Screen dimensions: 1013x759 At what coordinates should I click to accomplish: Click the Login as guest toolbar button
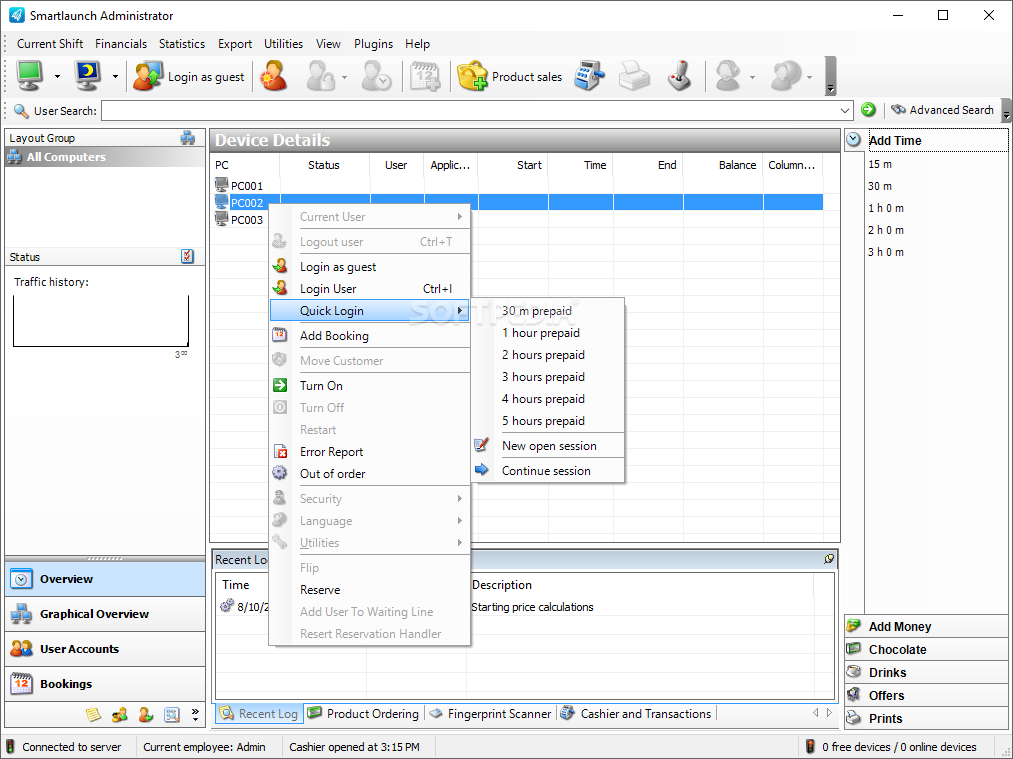(x=189, y=77)
